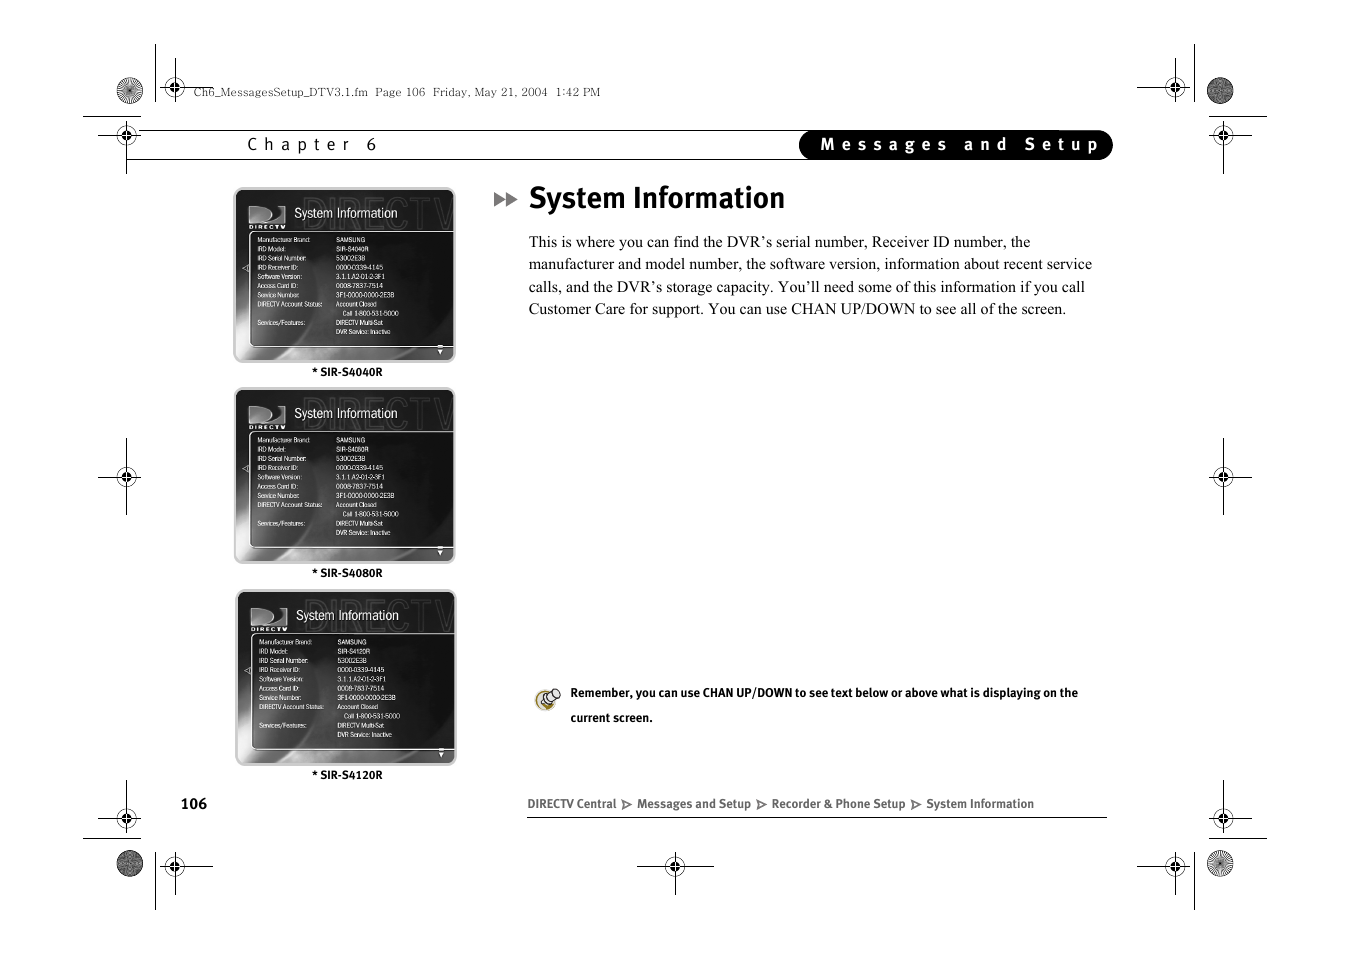Click the Ch6_MessagesSetup_DTV3.1.fm file header line
This screenshot has height=954, width=1351.
tap(397, 92)
